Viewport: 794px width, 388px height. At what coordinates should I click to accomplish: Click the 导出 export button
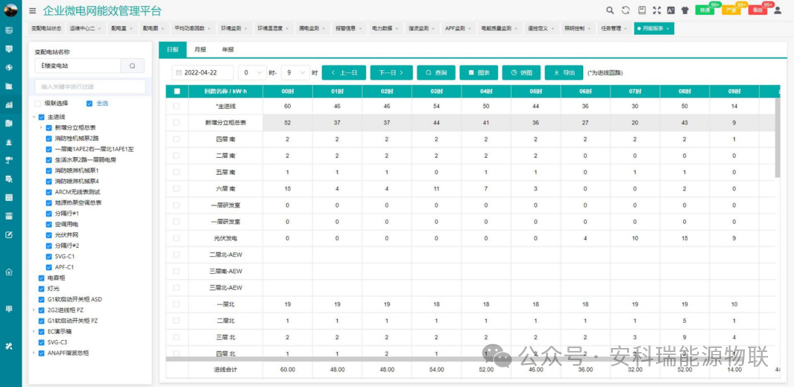[x=564, y=73]
